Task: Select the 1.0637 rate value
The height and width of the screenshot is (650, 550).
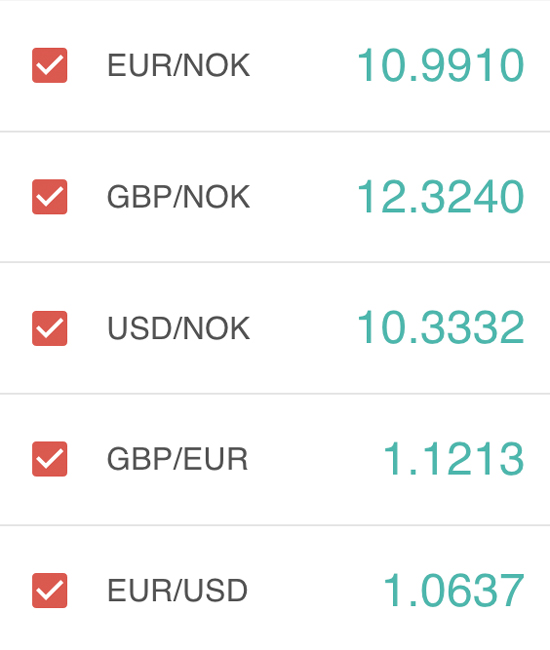Action: tap(454, 590)
